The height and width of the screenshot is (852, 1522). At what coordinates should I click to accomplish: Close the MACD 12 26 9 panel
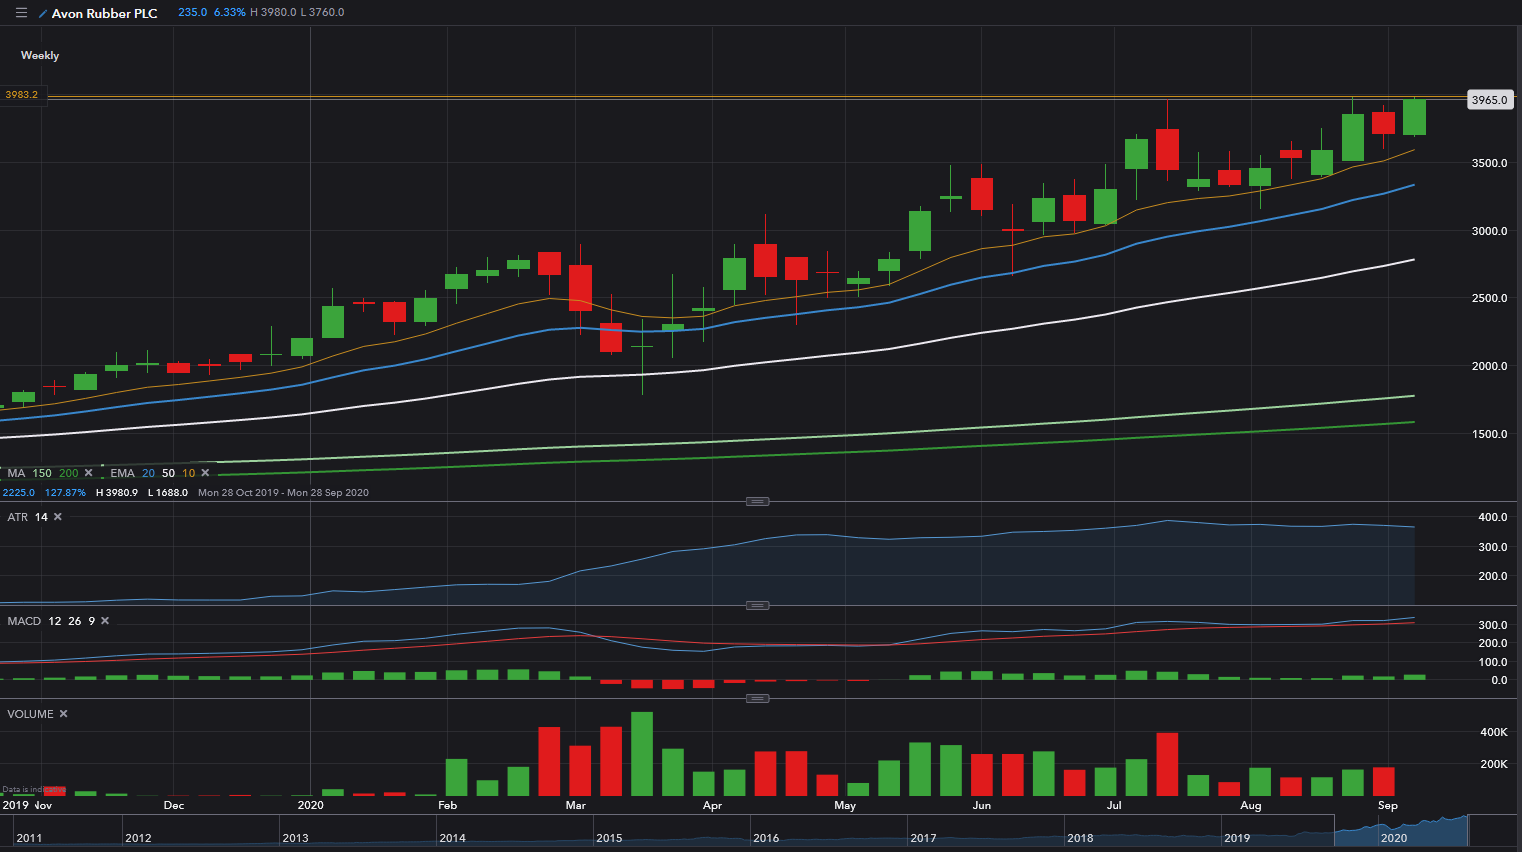[105, 621]
